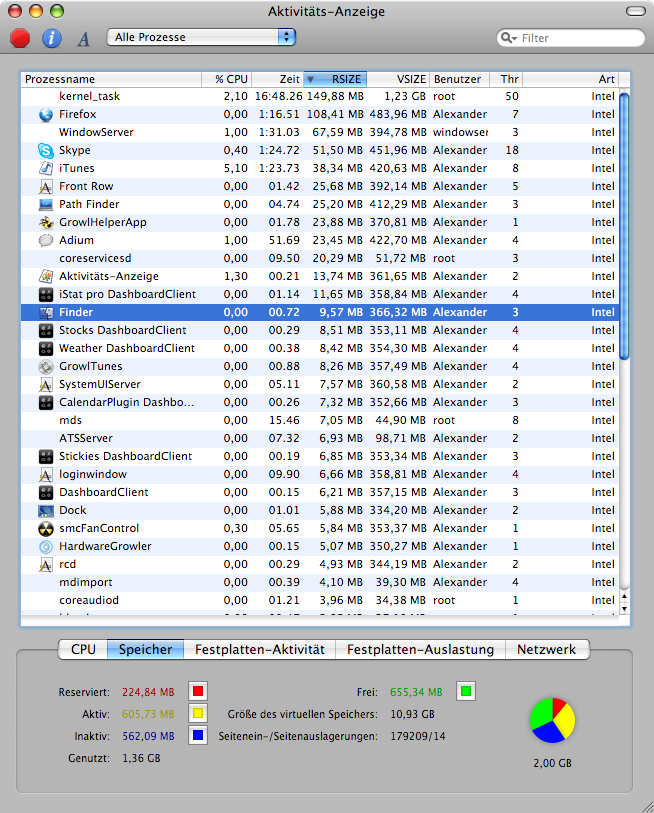Select the mds process row
The width and height of the screenshot is (654, 813).
(x=320, y=420)
